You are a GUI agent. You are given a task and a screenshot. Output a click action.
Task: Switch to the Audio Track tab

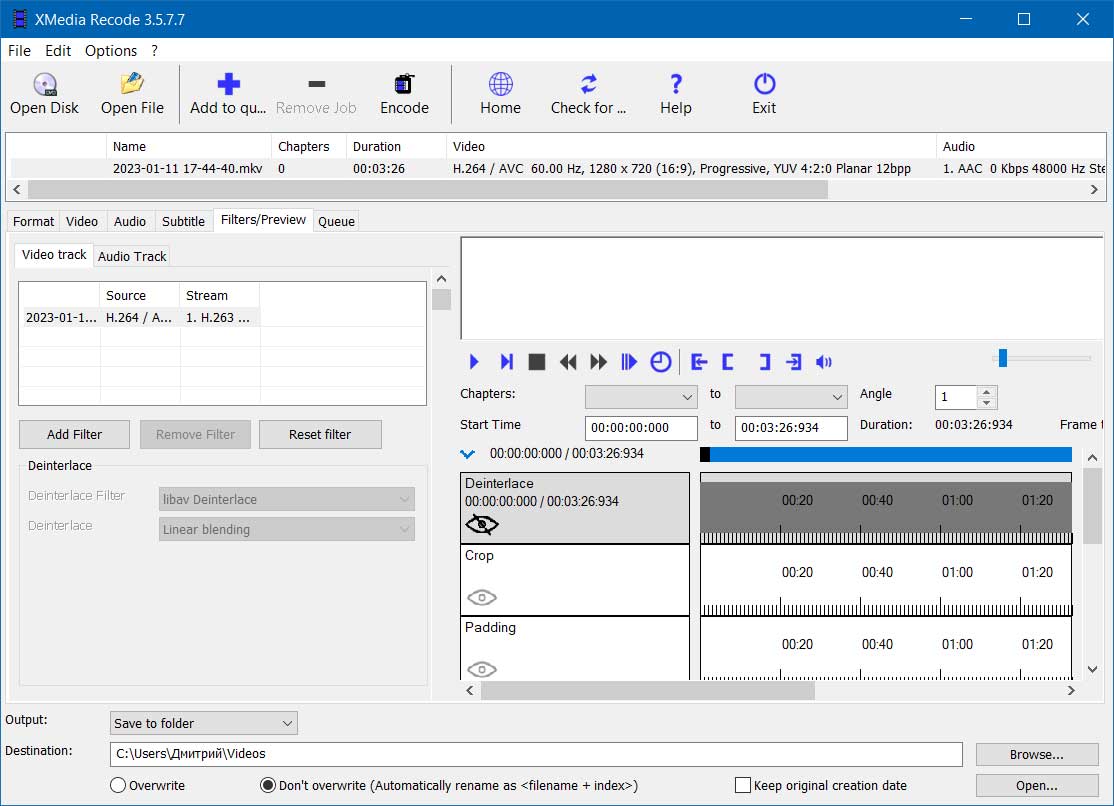point(132,256)
